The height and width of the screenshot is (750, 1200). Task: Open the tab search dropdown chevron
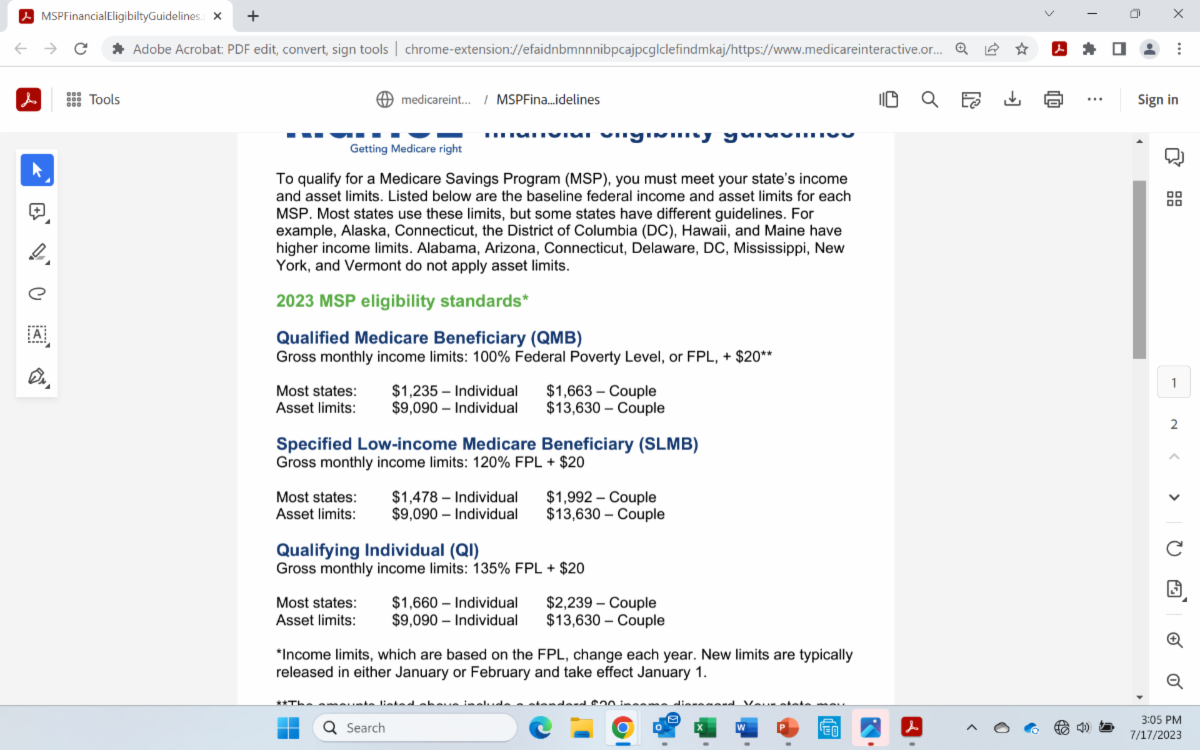(1049, 14)
